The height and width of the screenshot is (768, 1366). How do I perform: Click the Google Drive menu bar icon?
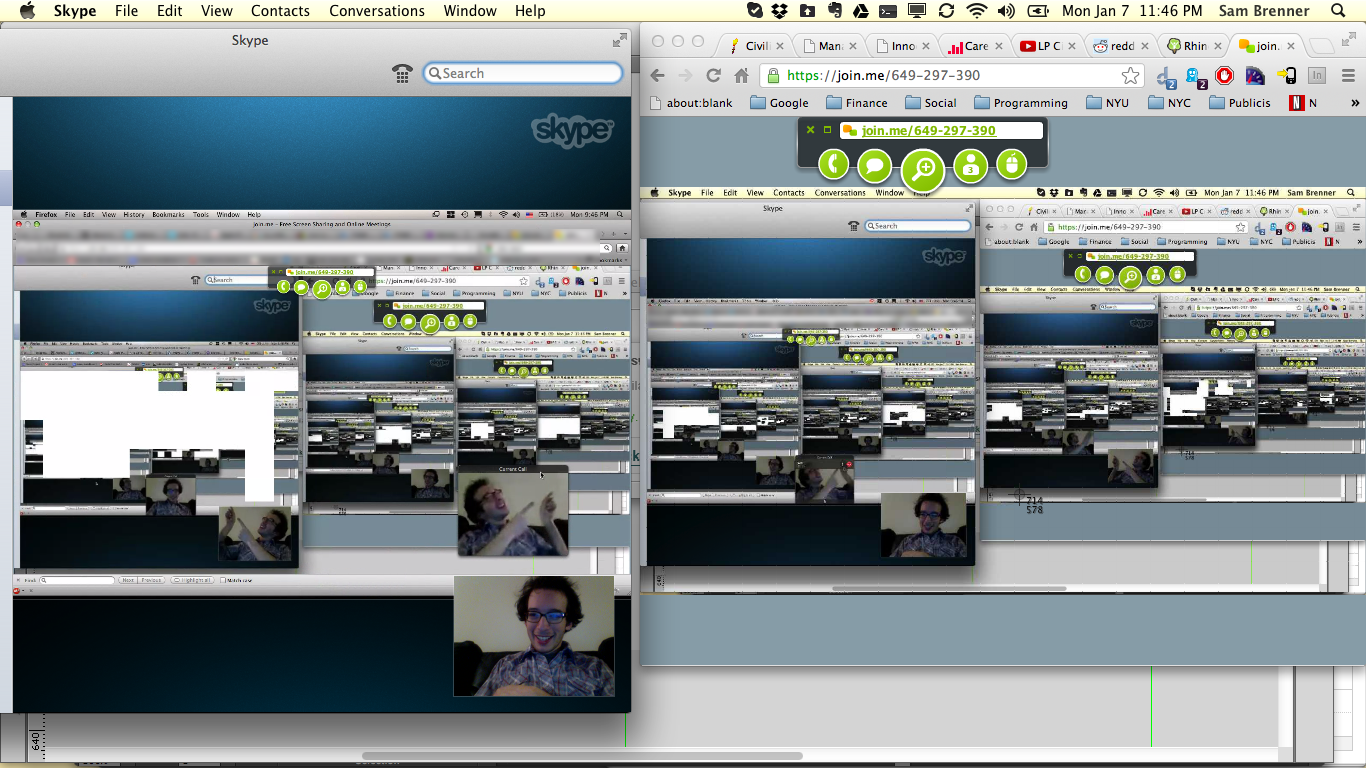pyautogui.click(x=861, y=11)
